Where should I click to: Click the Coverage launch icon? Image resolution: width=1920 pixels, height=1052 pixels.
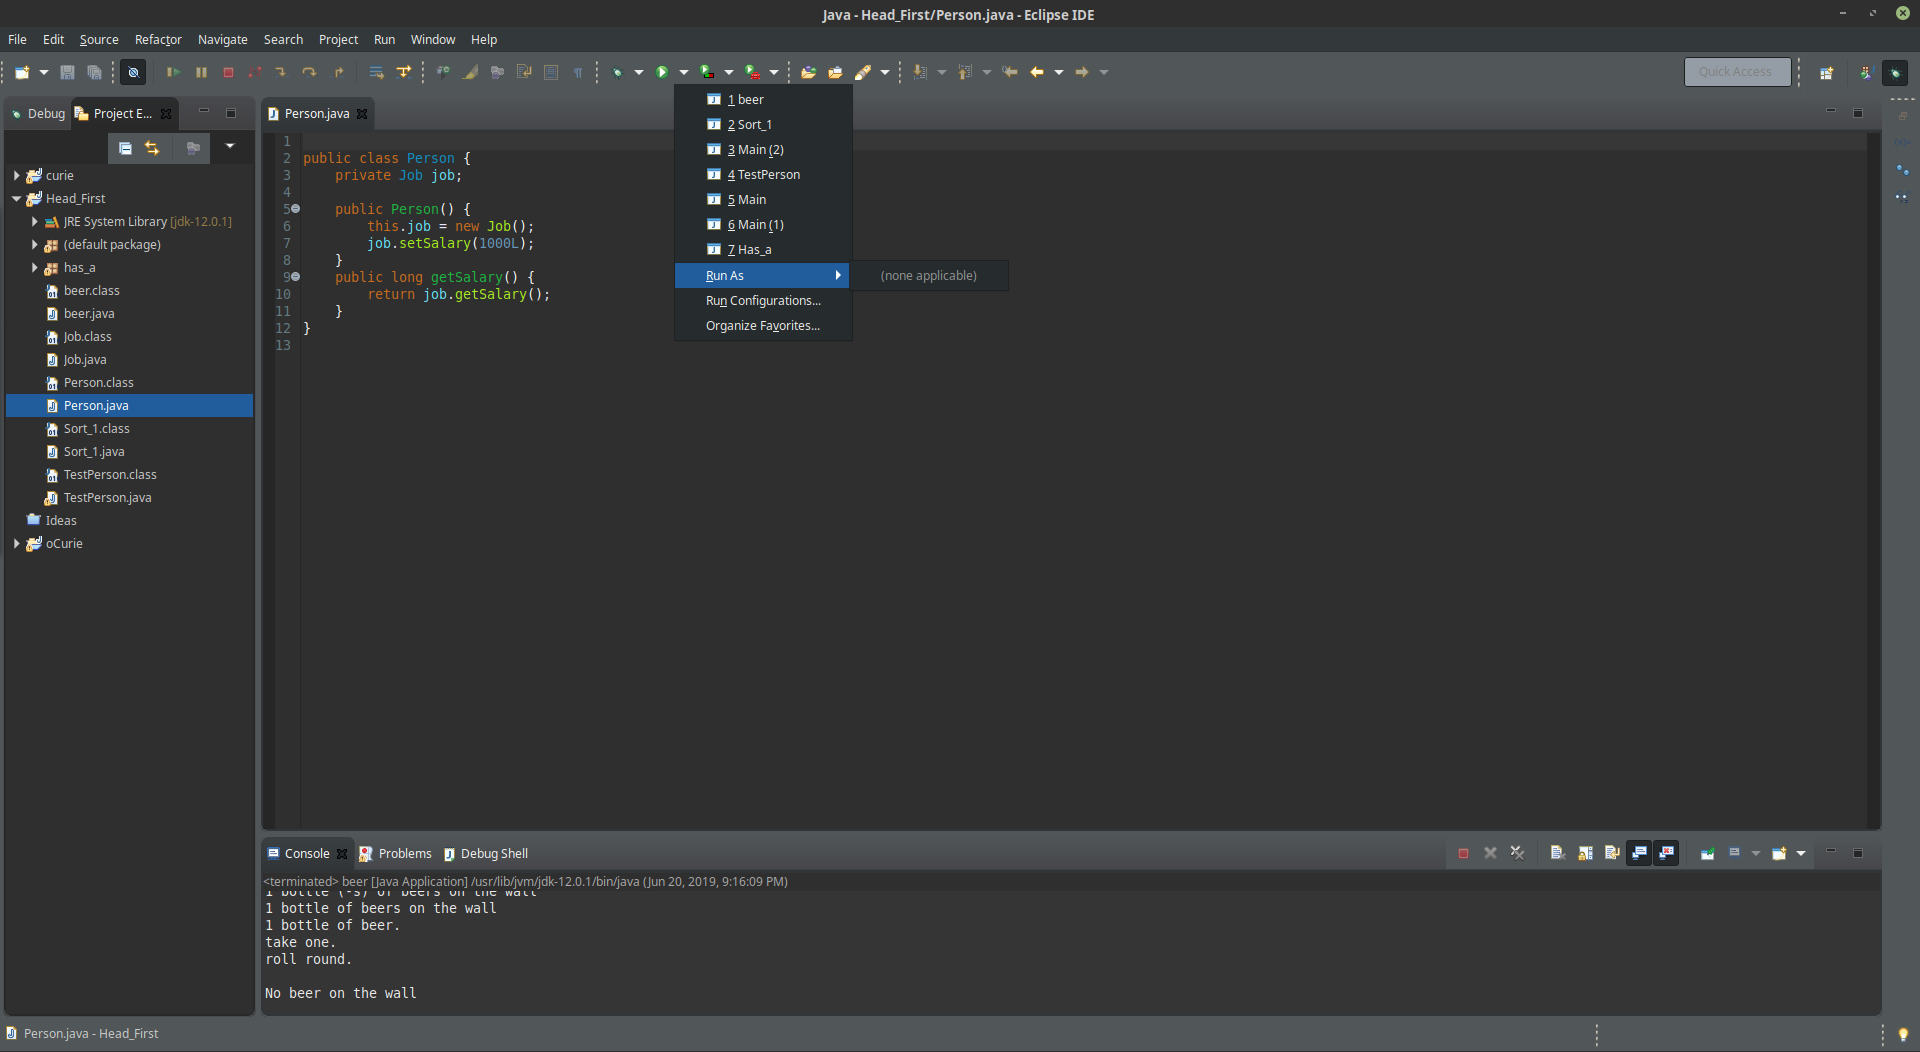[x=707, y=72]
